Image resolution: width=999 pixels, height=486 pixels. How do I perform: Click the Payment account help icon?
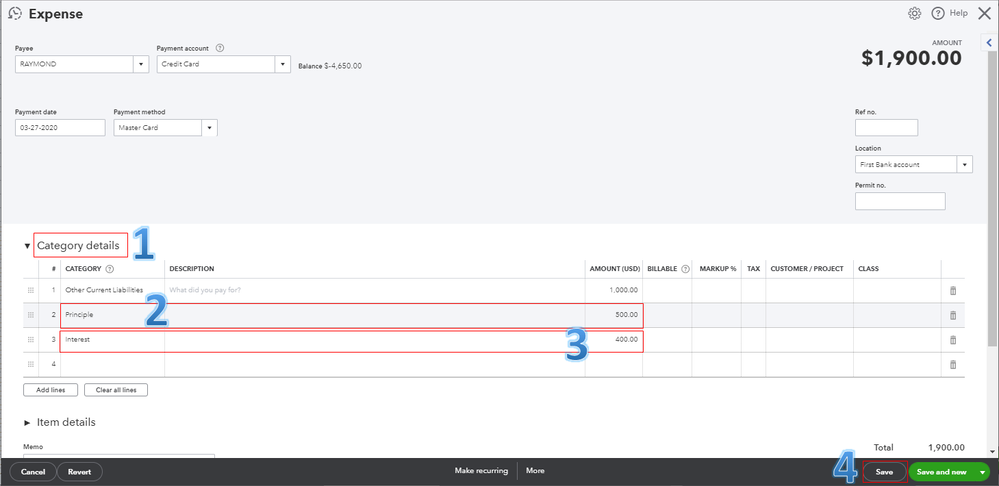click(220, 48)
